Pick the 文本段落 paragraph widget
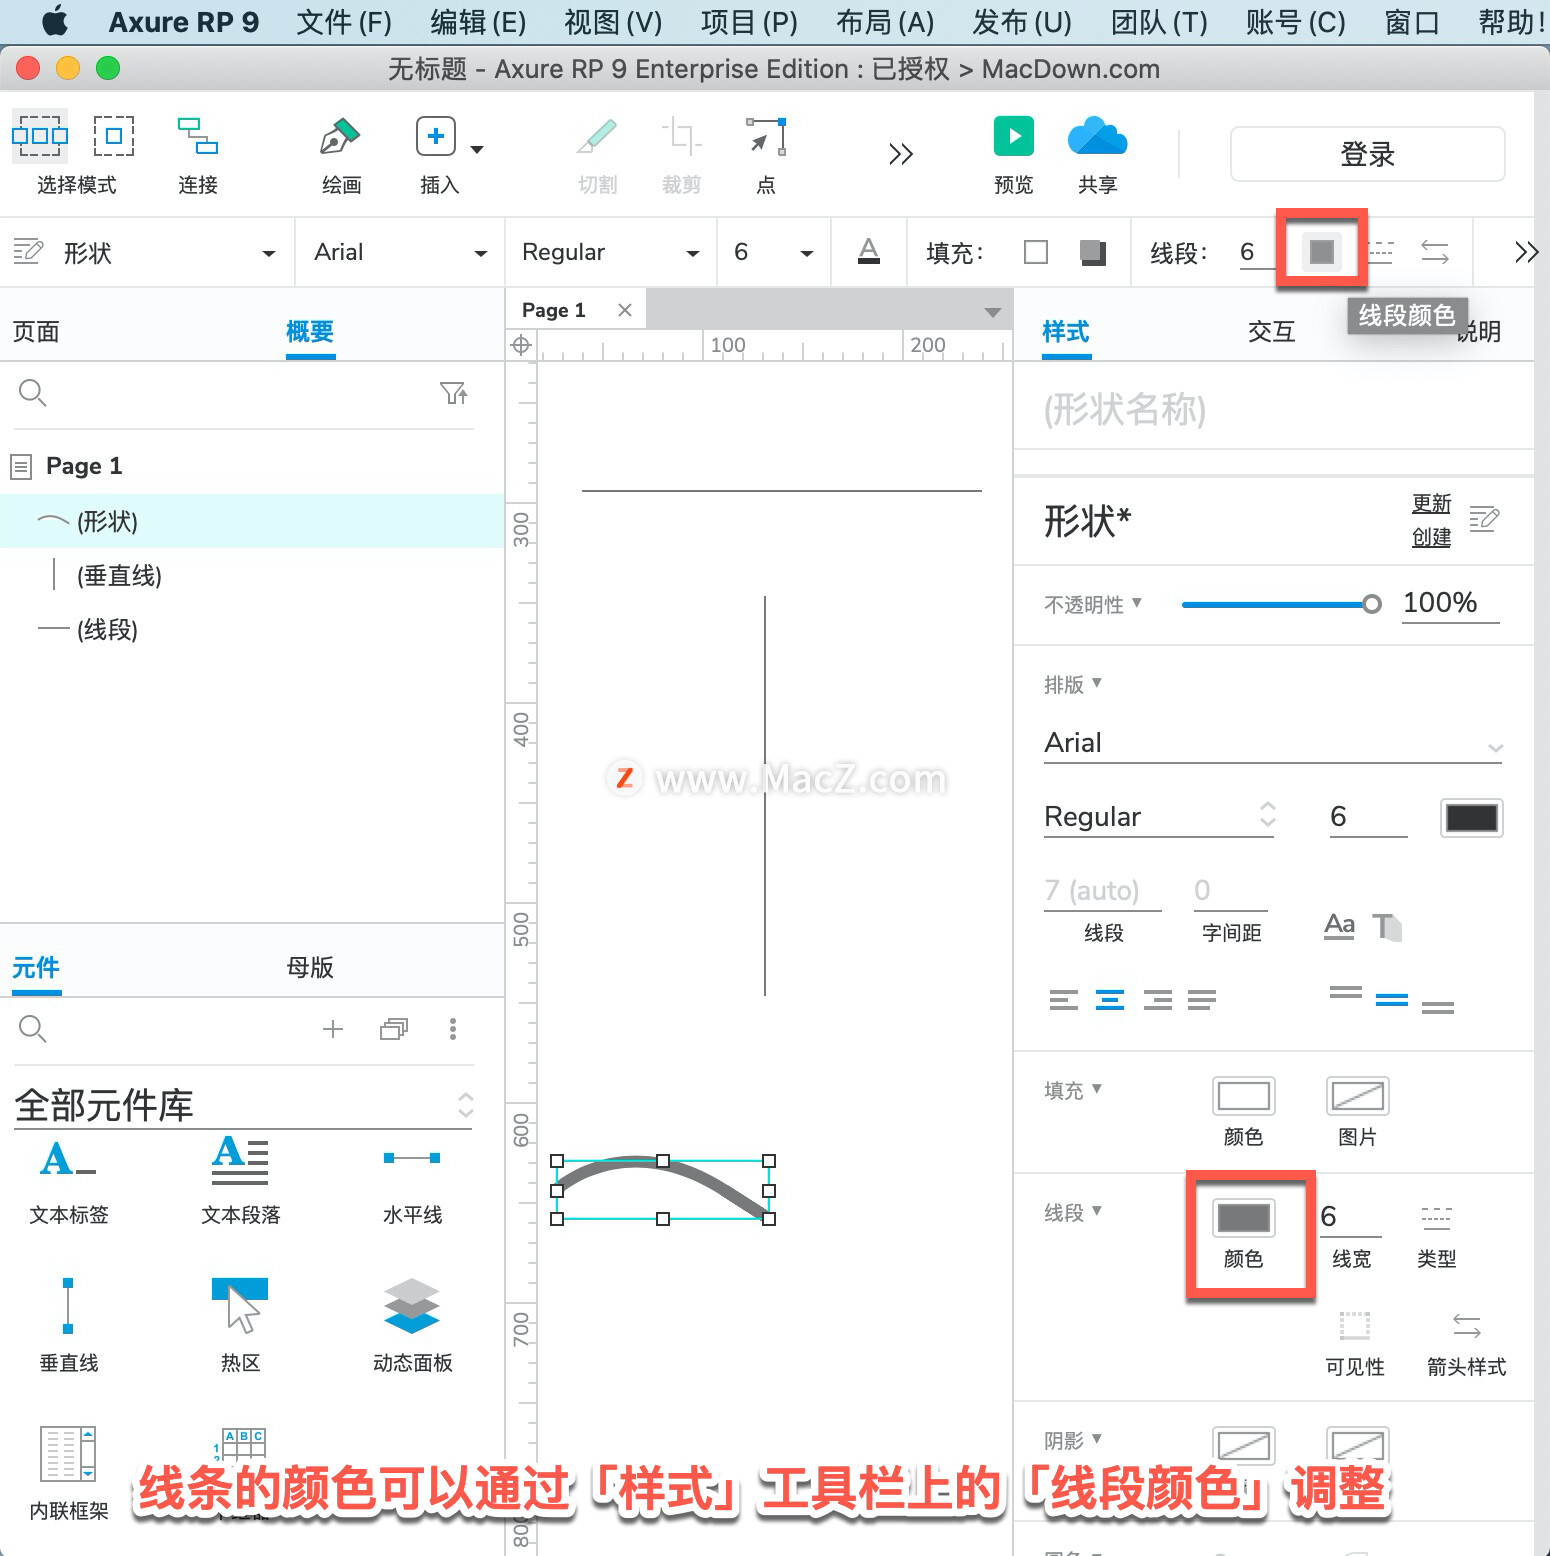The image size is (1550, 1556). pos(241,1181)
